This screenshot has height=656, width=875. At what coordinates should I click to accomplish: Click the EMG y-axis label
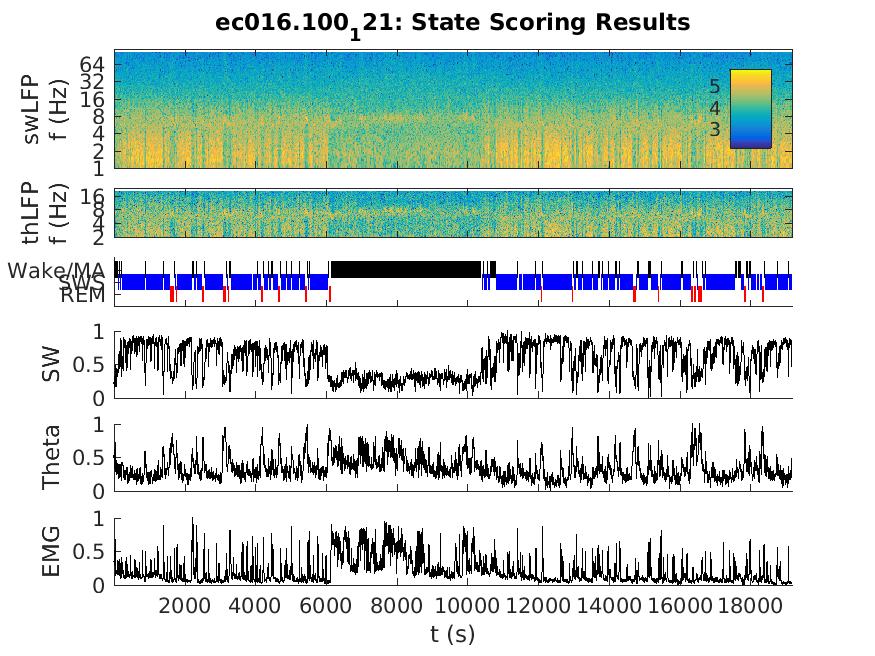(51, 551)
